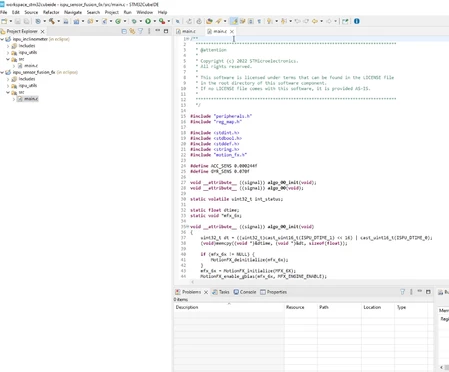Open the Source menu
This screenshot has width=449, height=372.
tap(31, 12)
